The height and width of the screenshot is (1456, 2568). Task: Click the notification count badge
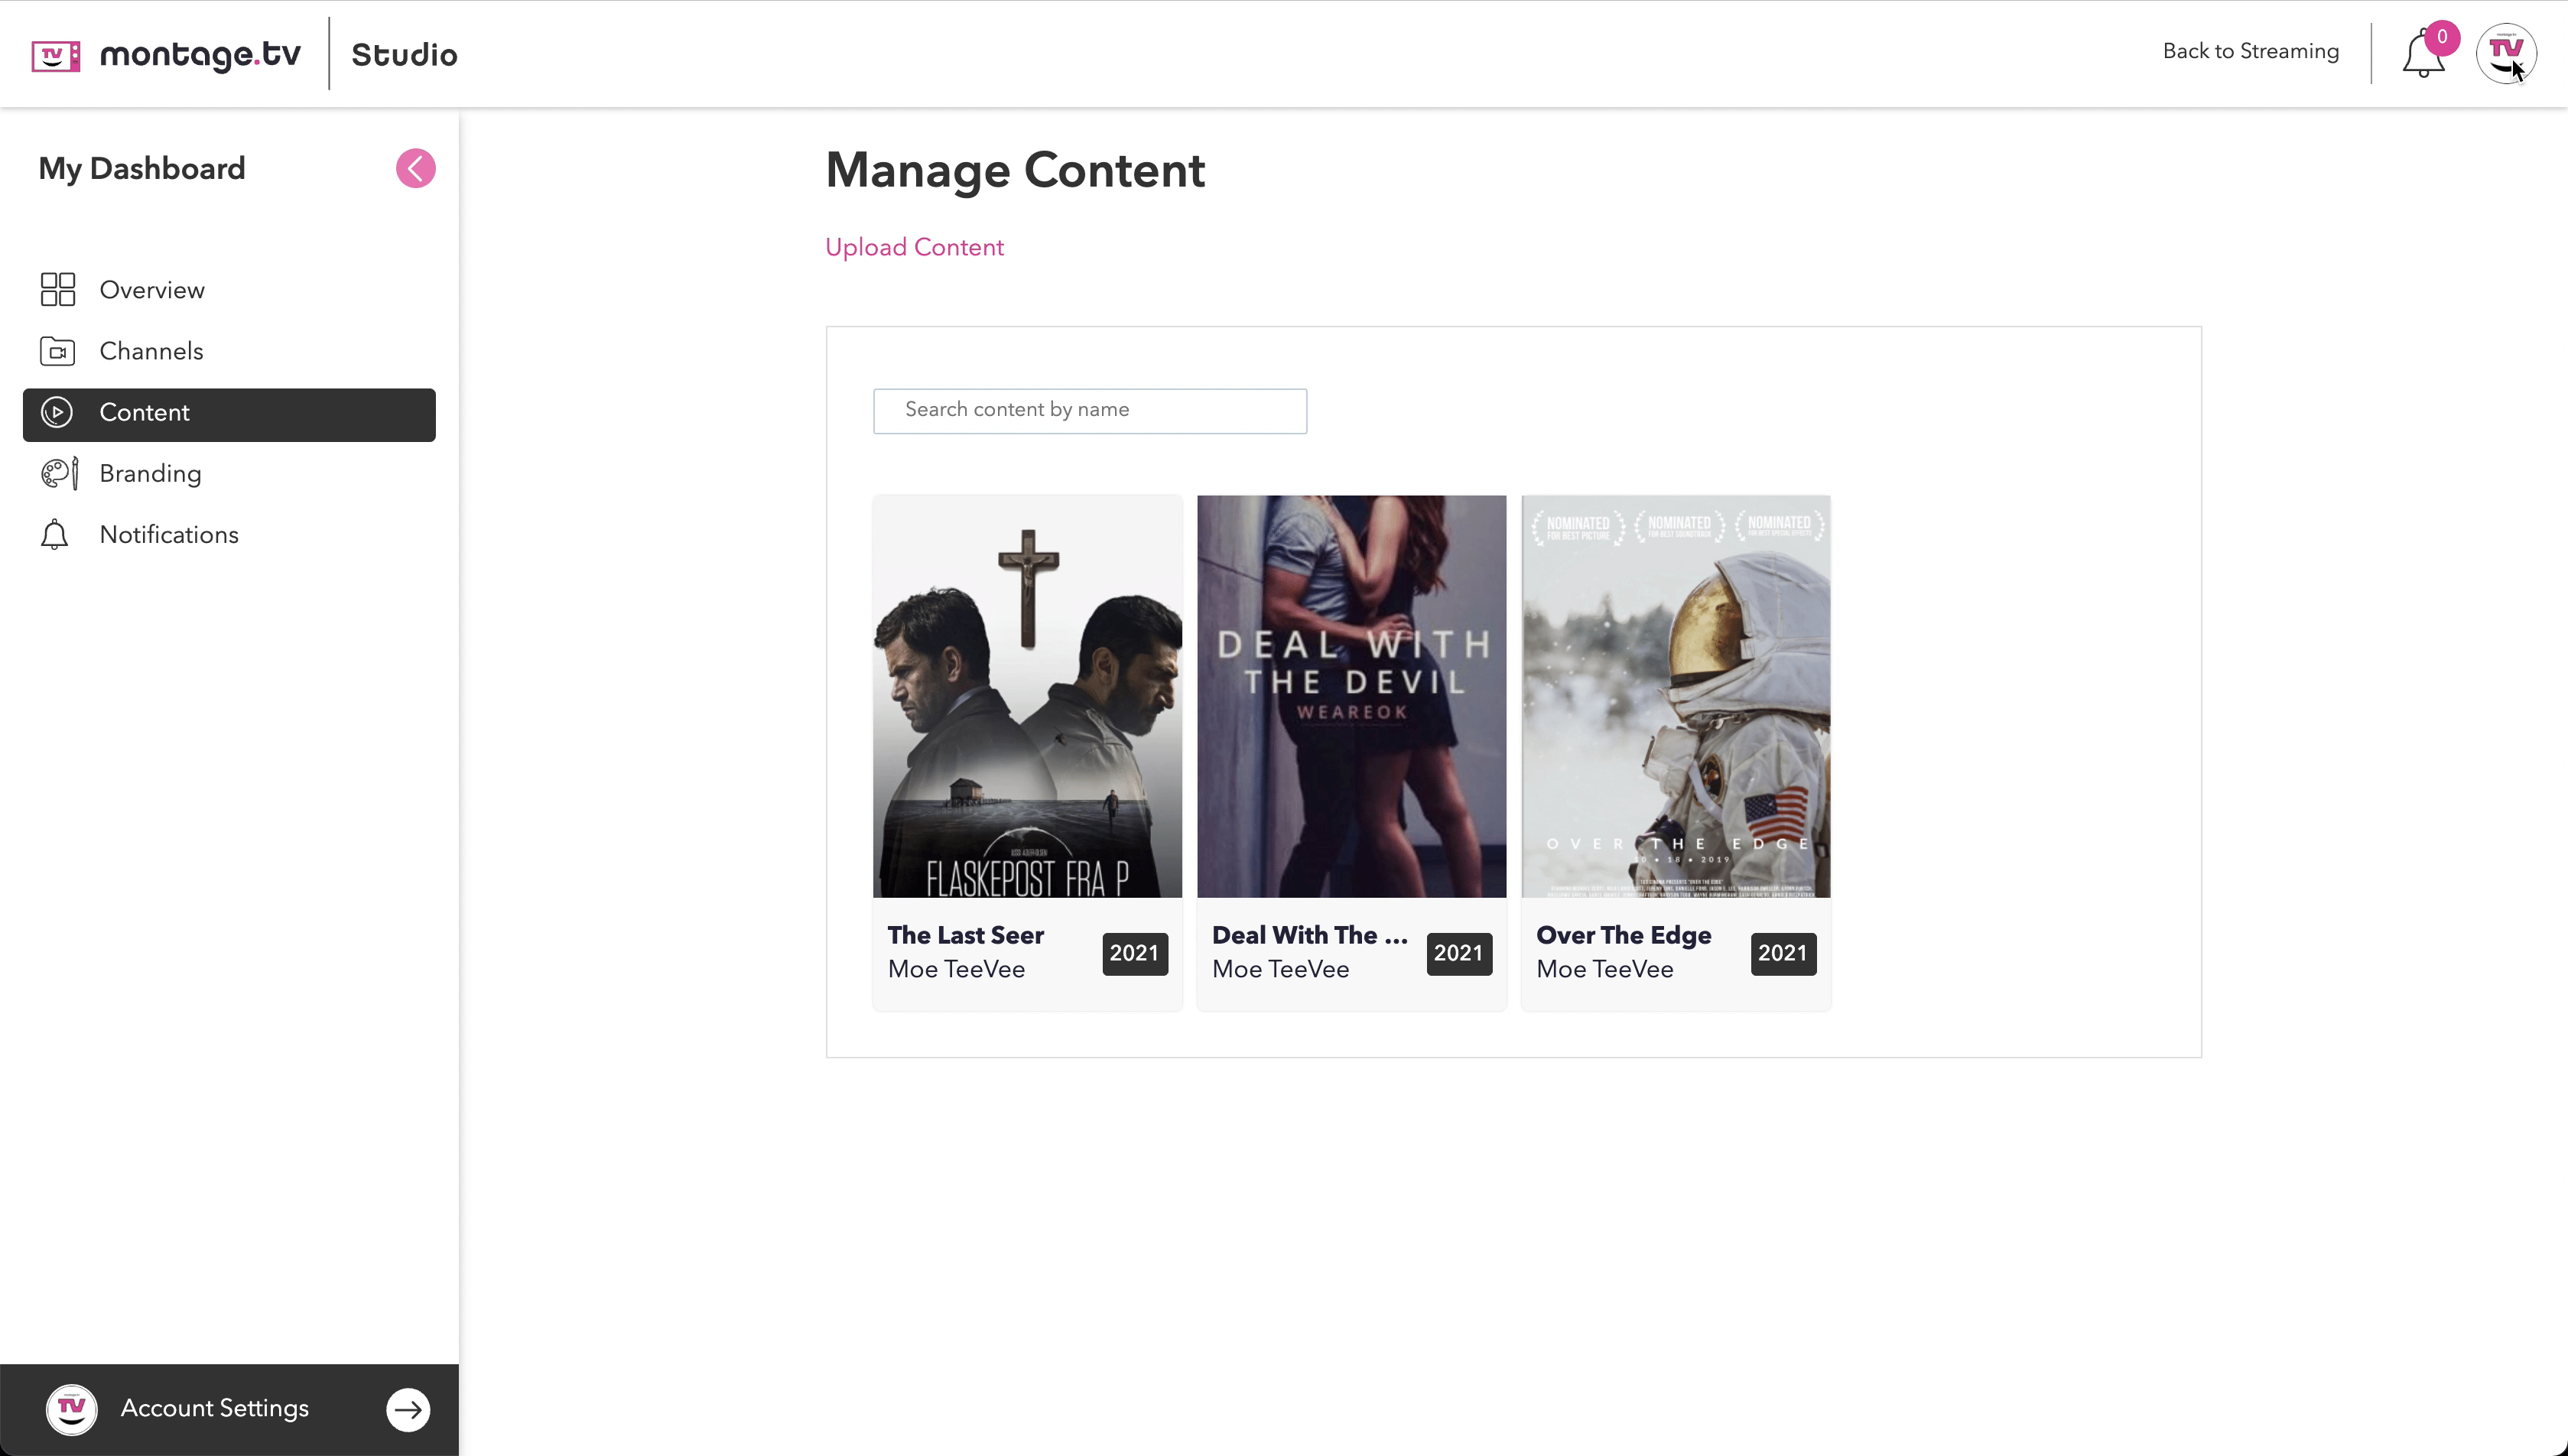pos(2442,37)
